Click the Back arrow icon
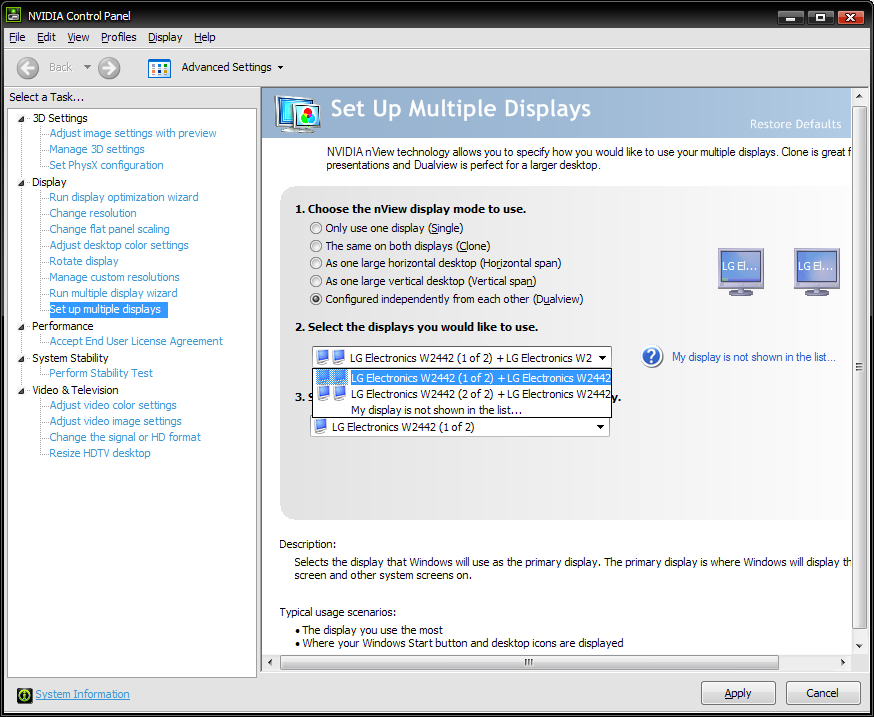Viewport: 874px width, 717px height. pos(28,68)
